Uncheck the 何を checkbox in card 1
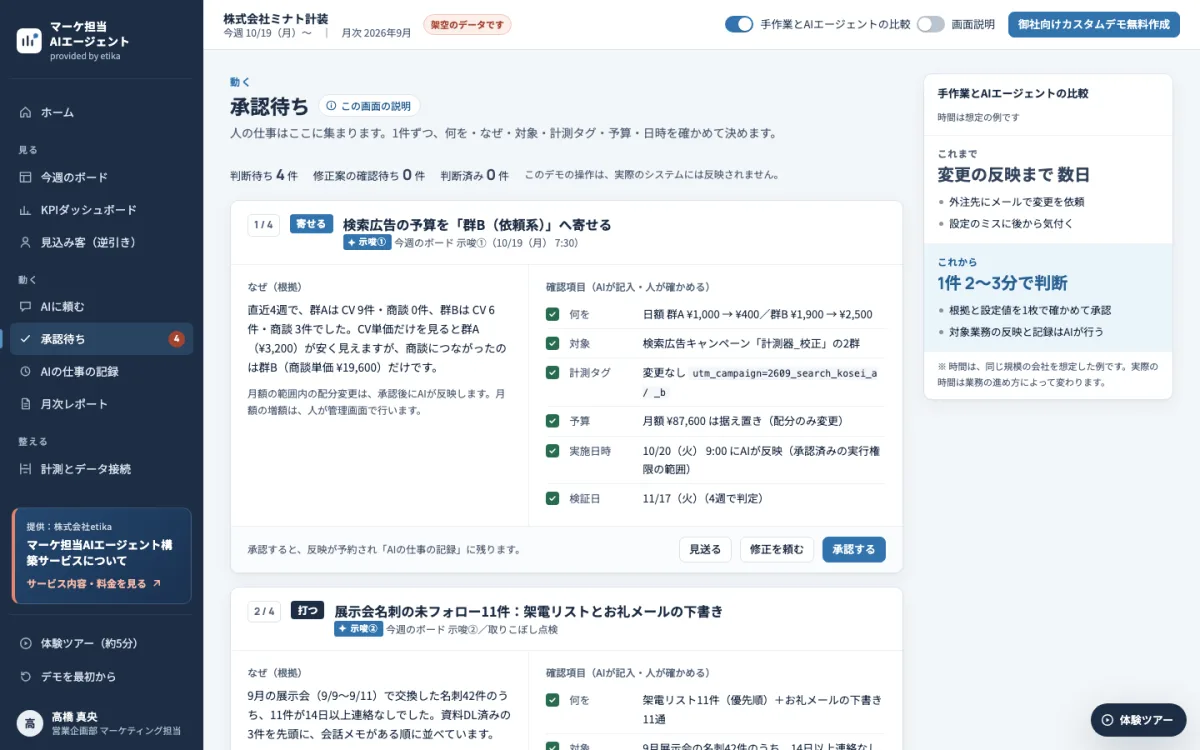Viewport: 1200px width, 750px height. click(552, 314)
